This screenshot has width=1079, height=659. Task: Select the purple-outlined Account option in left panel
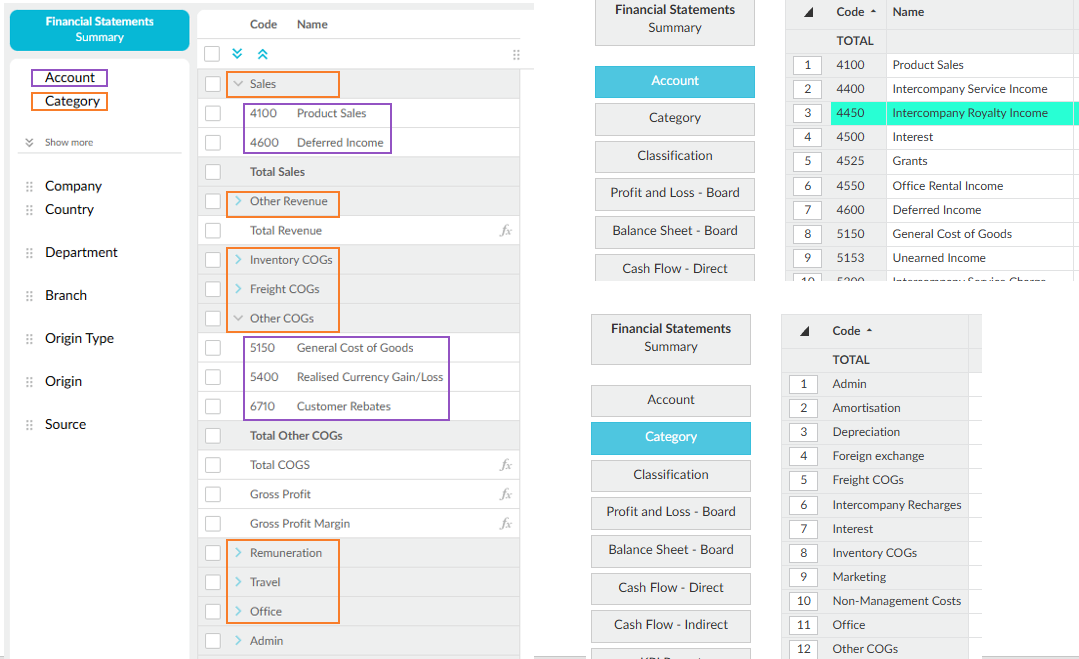[69, 78]
